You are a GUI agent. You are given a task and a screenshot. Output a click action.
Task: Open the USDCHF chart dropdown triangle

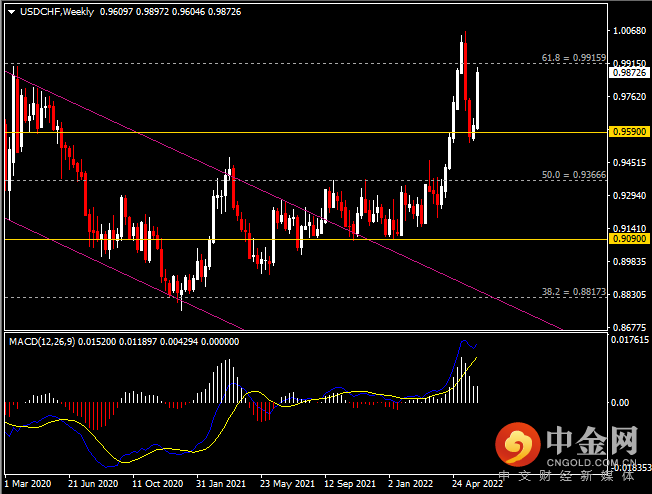tap(12, 12)
